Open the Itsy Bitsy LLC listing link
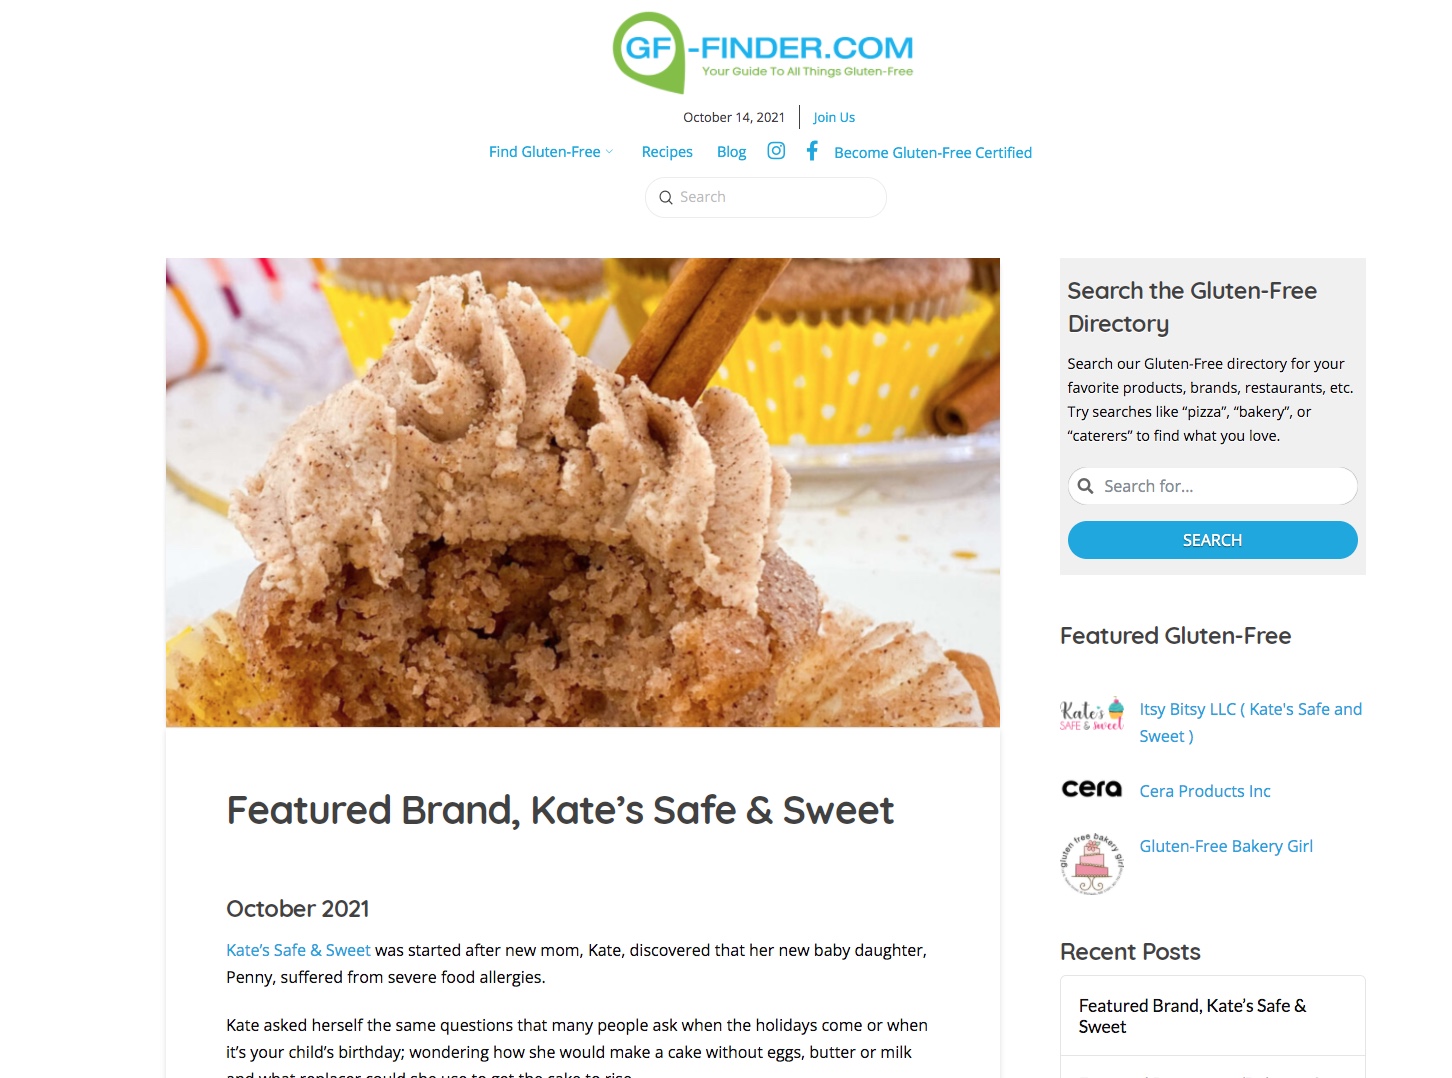This screenshot has height=1078, width=1452. (x=1250, y=722)
